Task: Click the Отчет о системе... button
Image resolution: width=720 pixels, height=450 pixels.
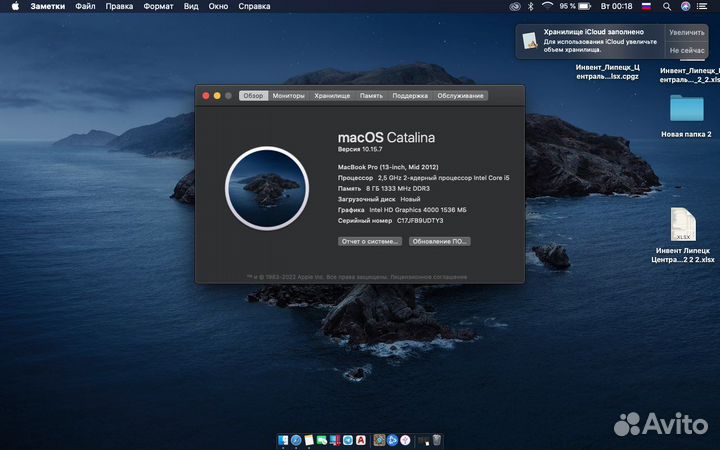Action: pyautogui.click(x=370, y=241)
